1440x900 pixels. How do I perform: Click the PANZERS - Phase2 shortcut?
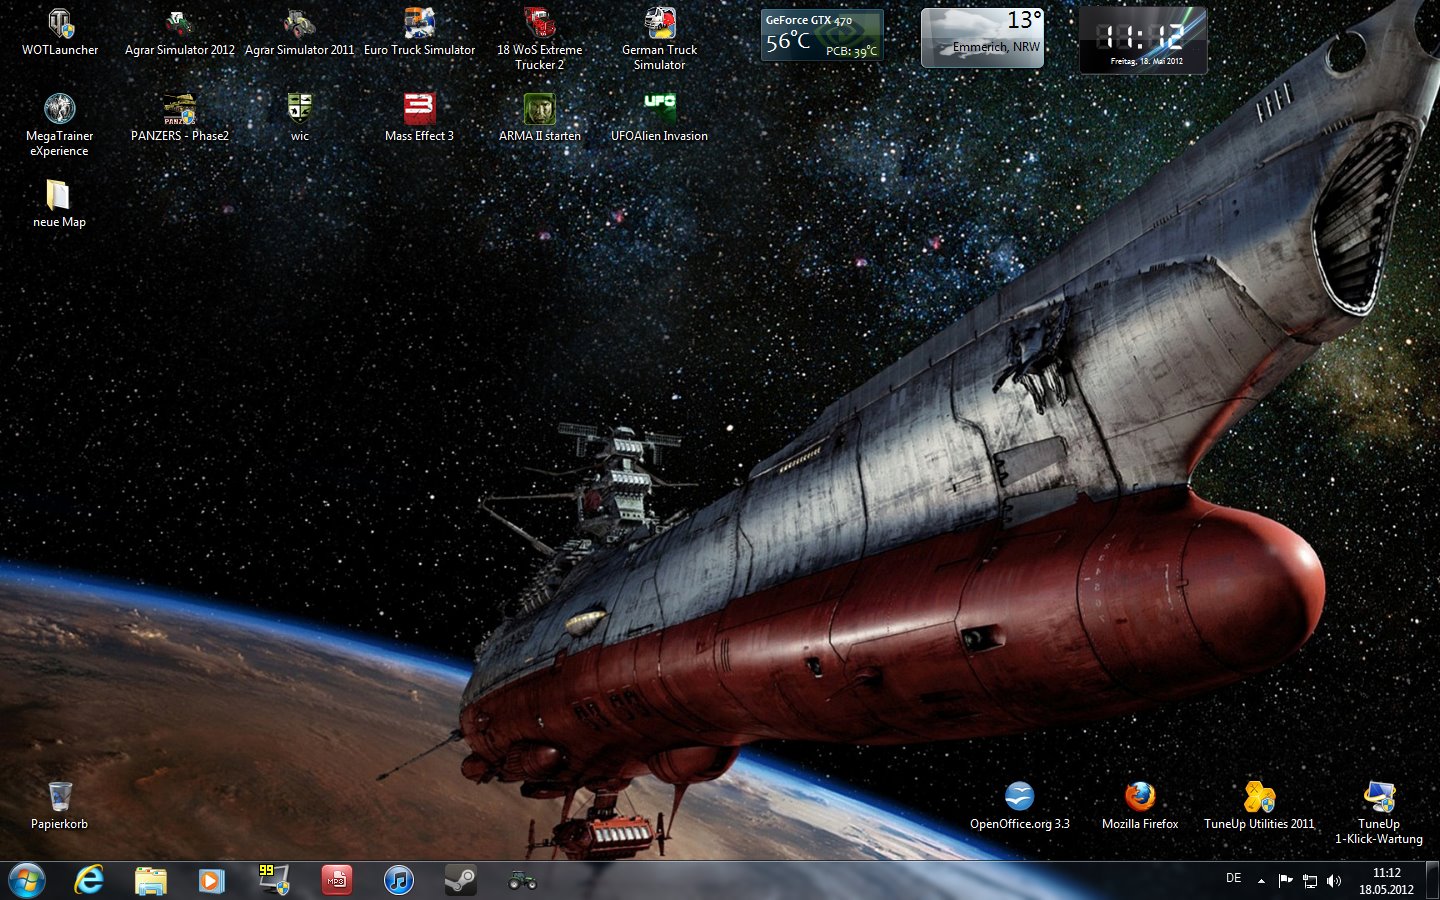180,109
